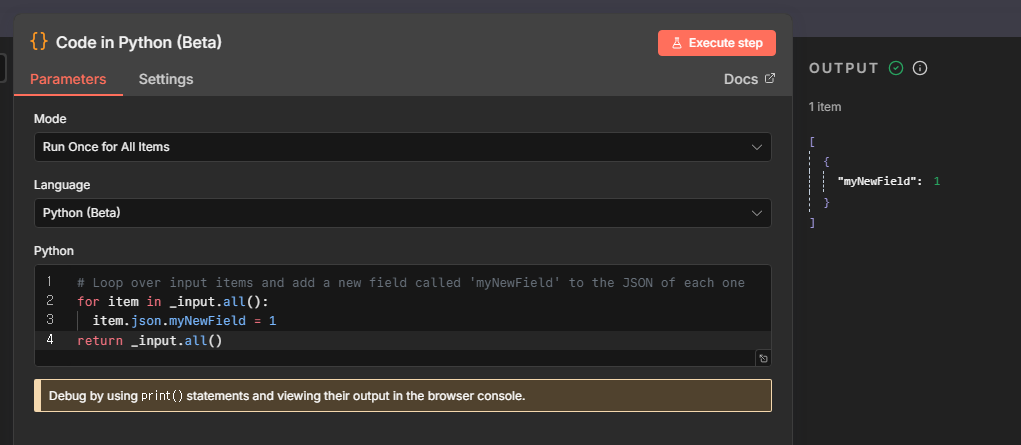Screen dimensions: 1021x445
Task: Click the green success checkmark next to OUTPUT
Action: coord(896,68)
